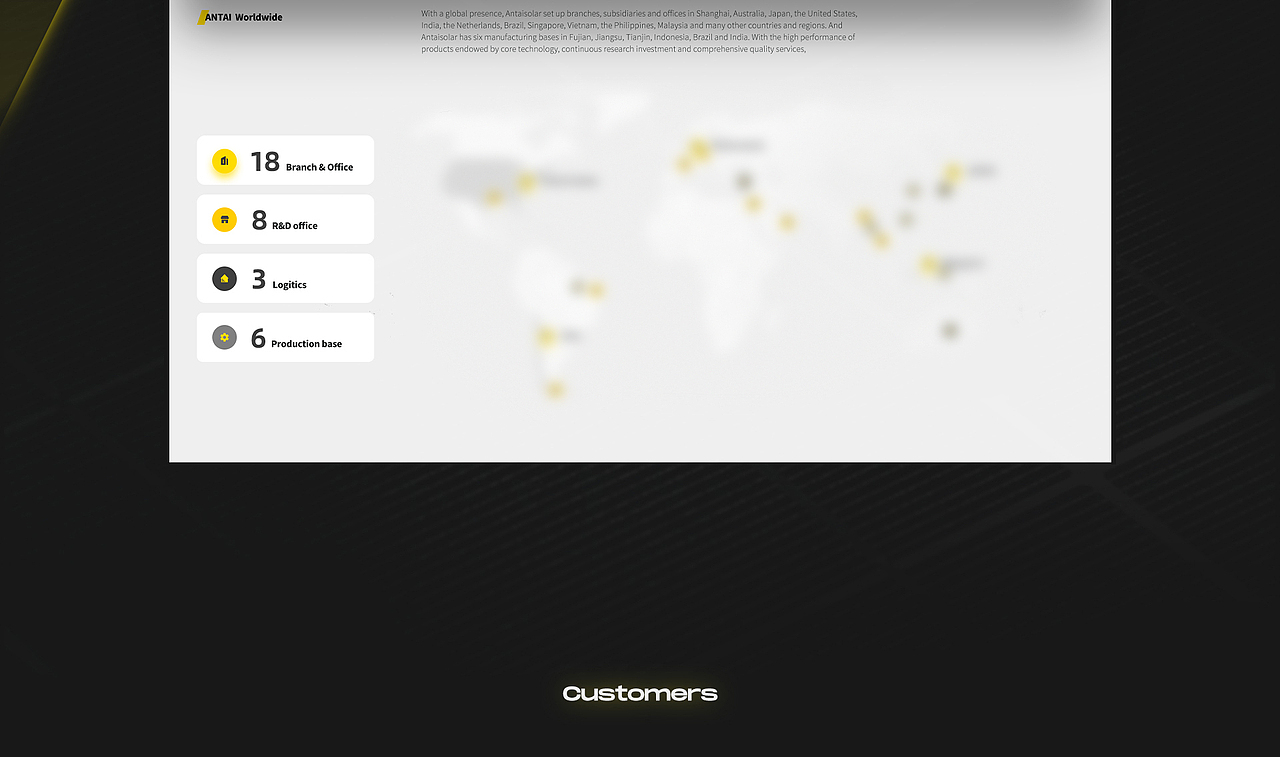The height and width of the screenshot is (757, 1280).
Task: Click the ANTAI Worldwide heading
Action: tap(241, 17)
